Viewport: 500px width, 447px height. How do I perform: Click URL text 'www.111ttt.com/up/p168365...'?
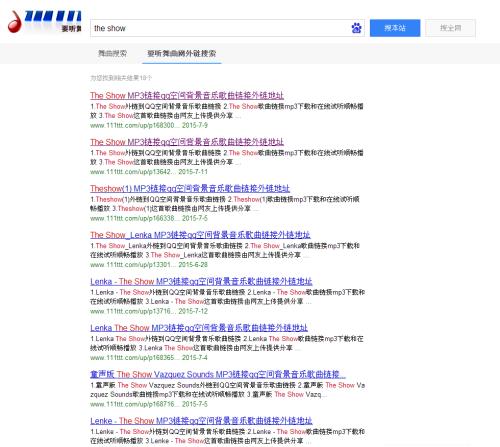click(135, 358)
